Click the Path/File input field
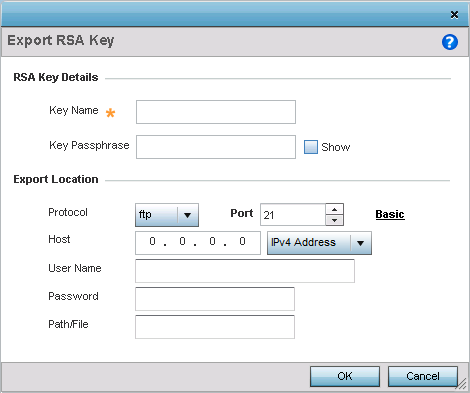The width and height of the screenshot is (470, 393). [215, 327]
